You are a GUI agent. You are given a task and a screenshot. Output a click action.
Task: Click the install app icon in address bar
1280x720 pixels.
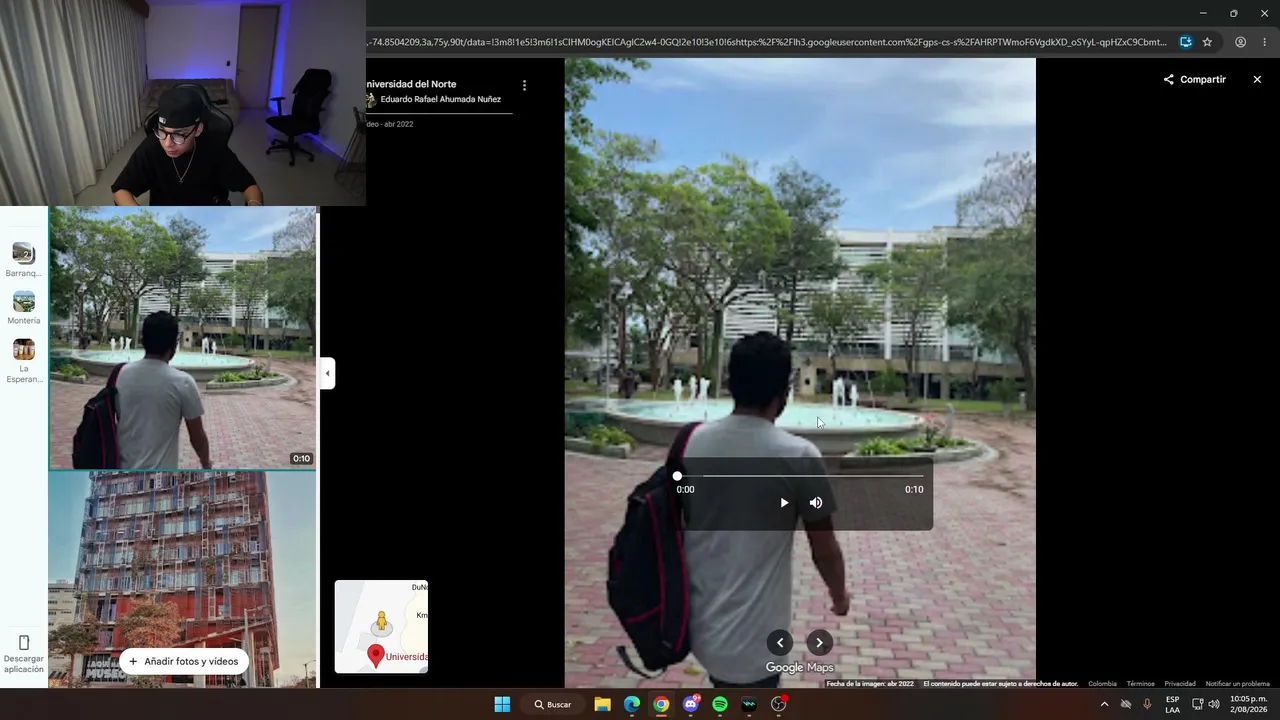[1185, 42]
